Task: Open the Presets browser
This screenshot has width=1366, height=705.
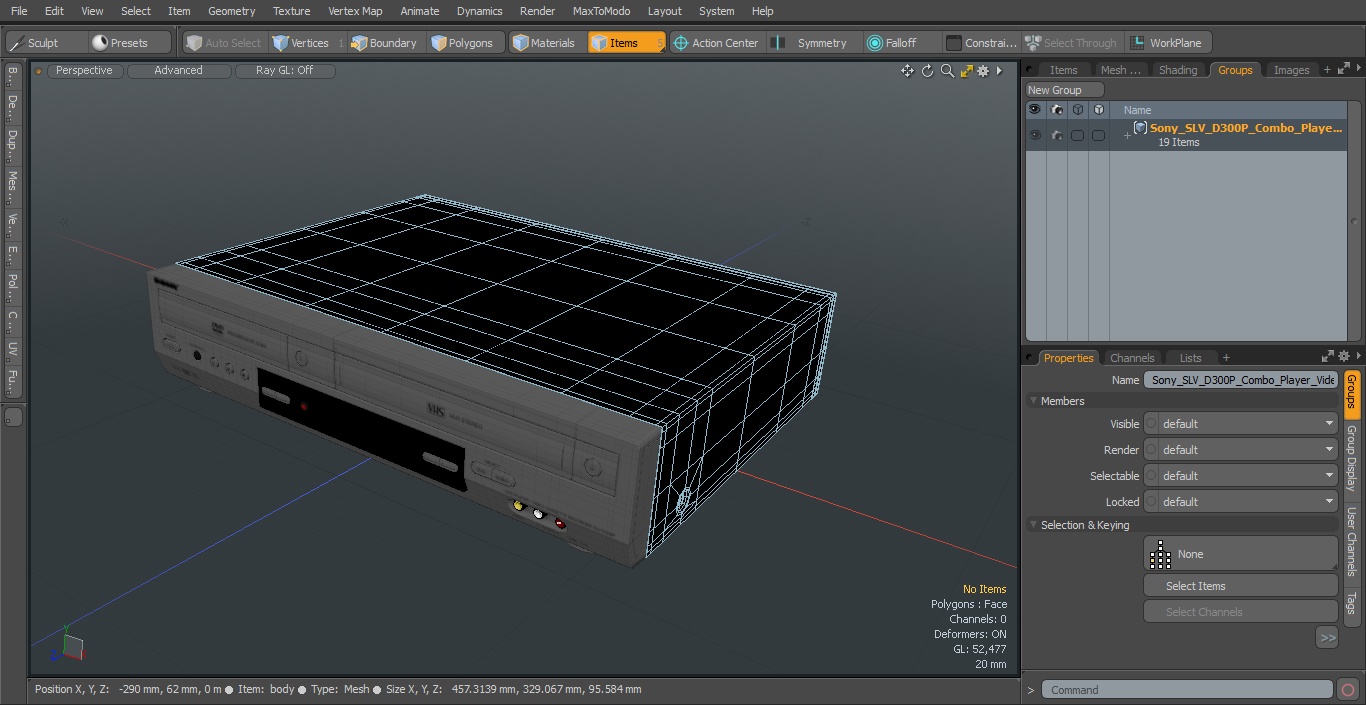Action: pos(130,43)
